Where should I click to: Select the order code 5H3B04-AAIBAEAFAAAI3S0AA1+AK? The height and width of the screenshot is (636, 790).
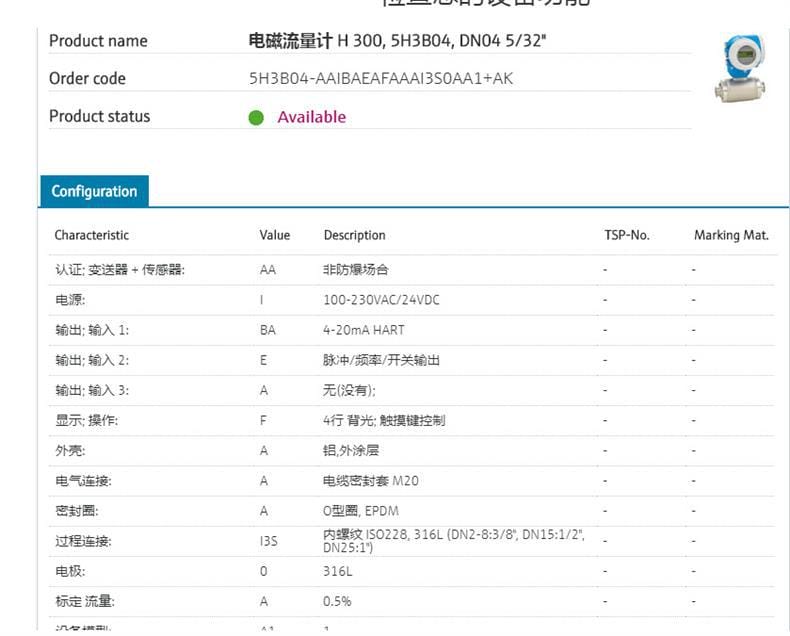pos(380,78)
